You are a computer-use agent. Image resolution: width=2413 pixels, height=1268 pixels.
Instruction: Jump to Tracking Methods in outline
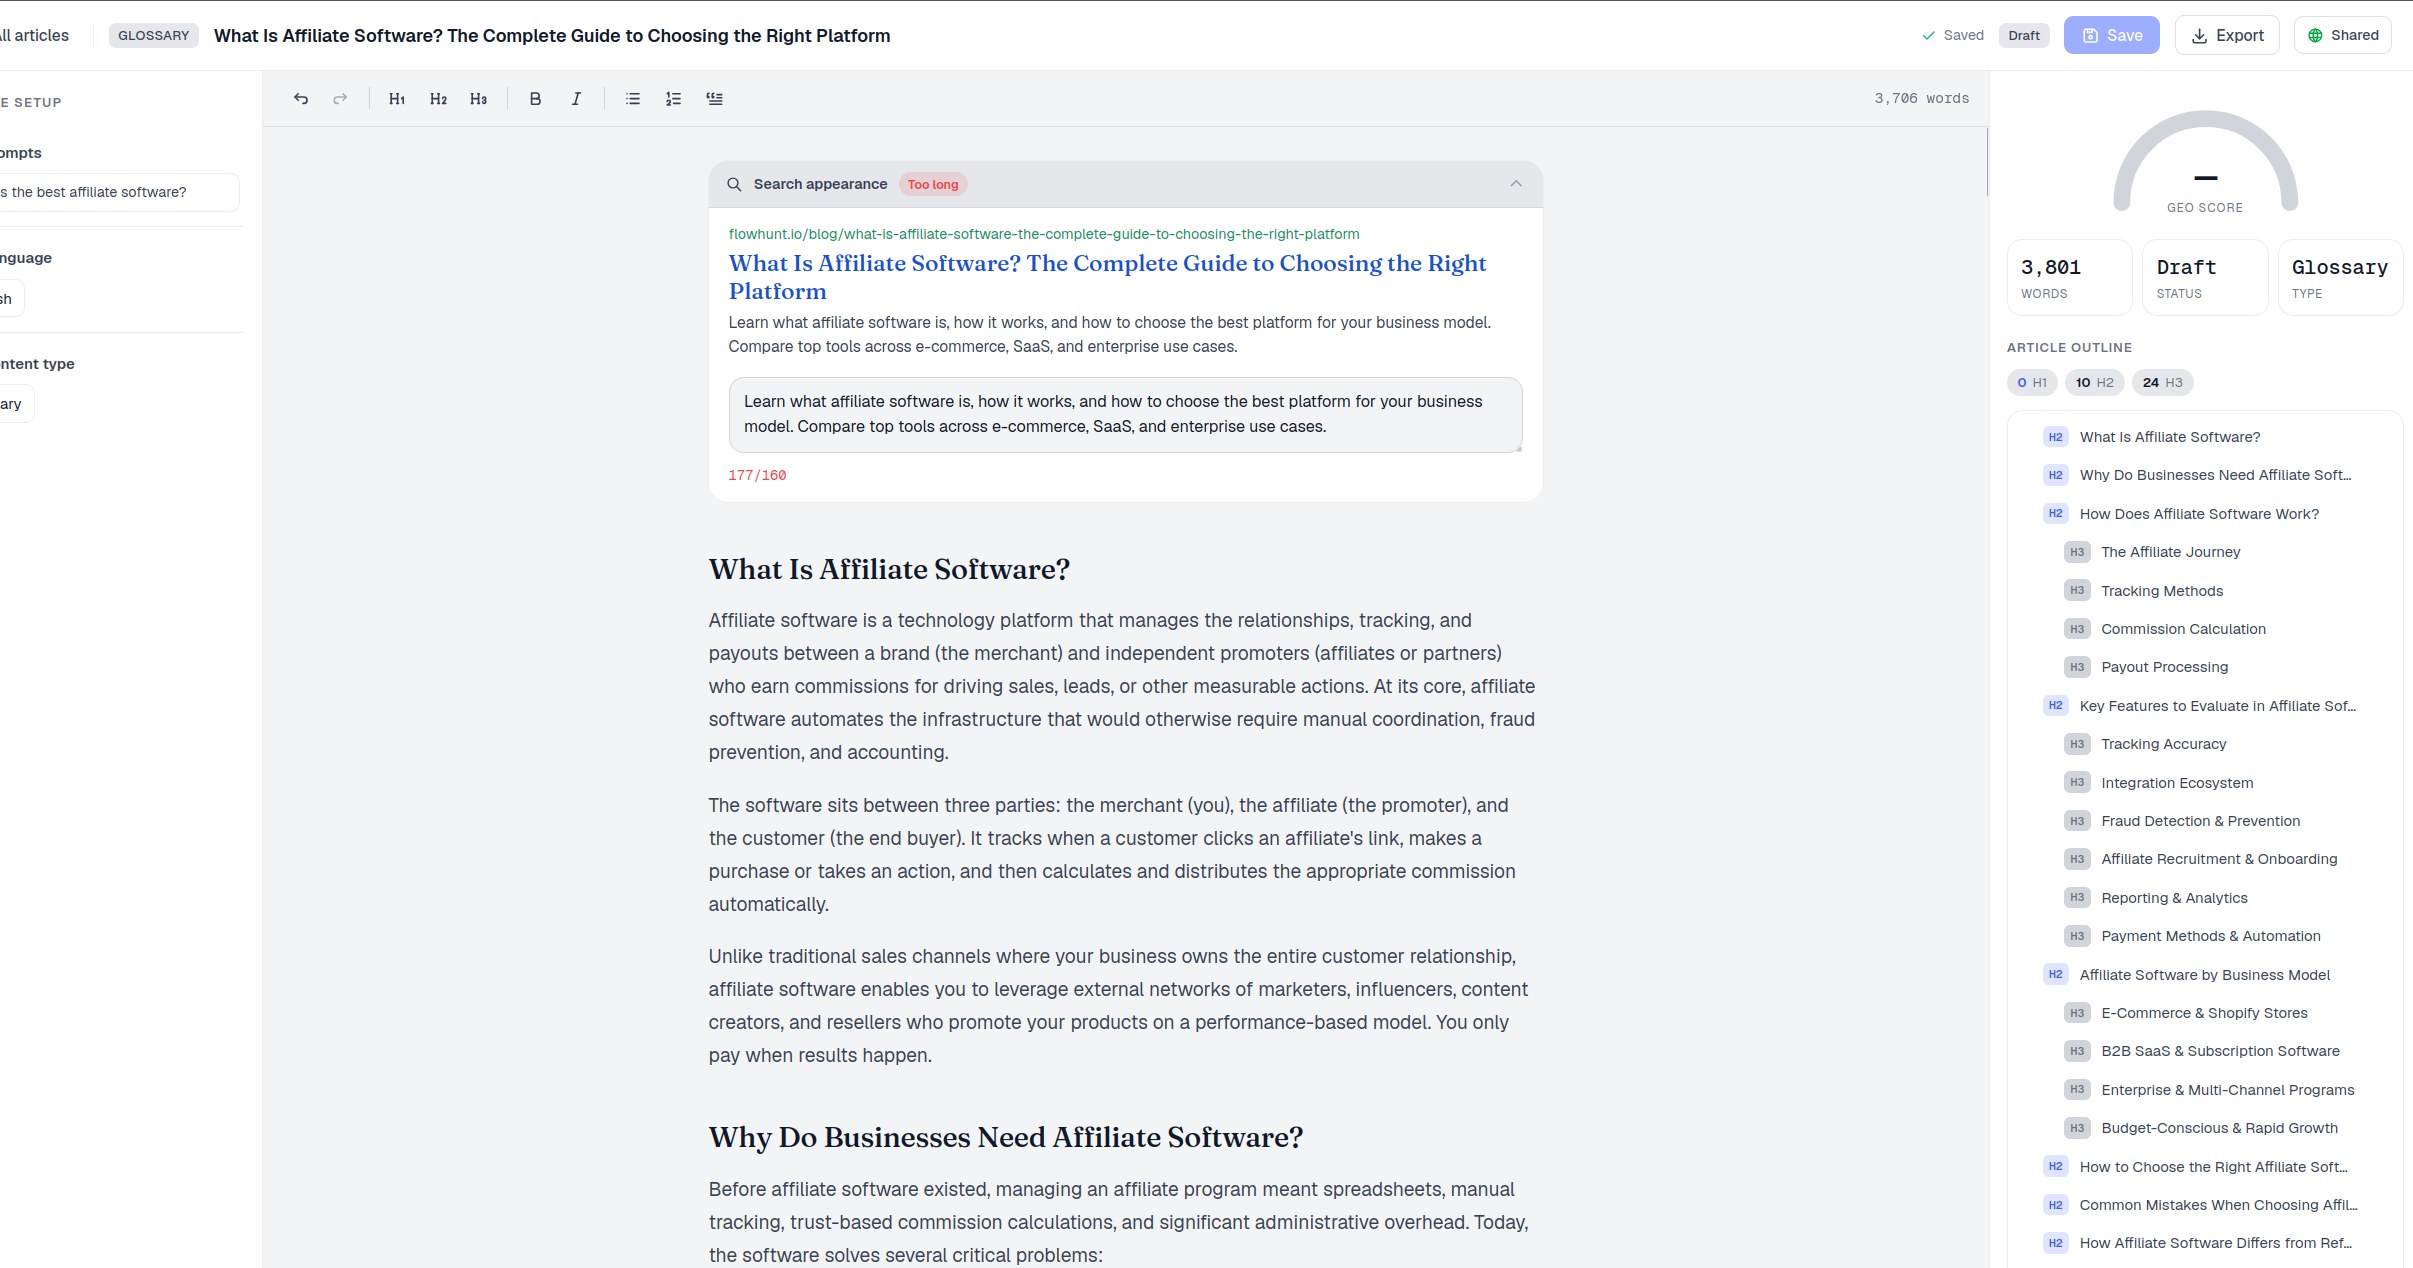click(x=2162, y=591)
